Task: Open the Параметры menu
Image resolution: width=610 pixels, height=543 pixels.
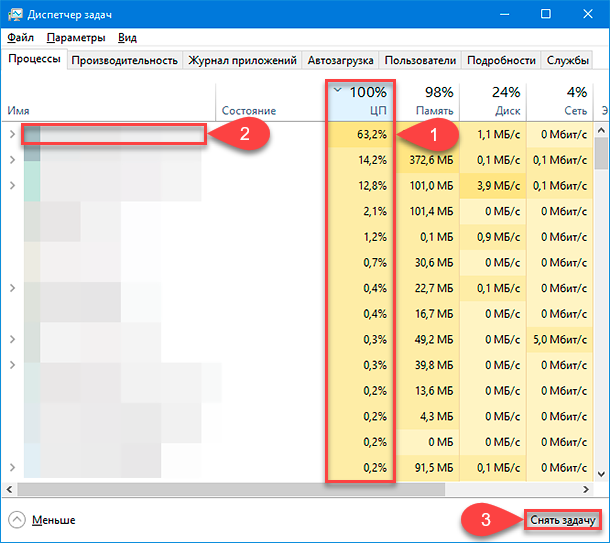Action: tap(76, 38)
